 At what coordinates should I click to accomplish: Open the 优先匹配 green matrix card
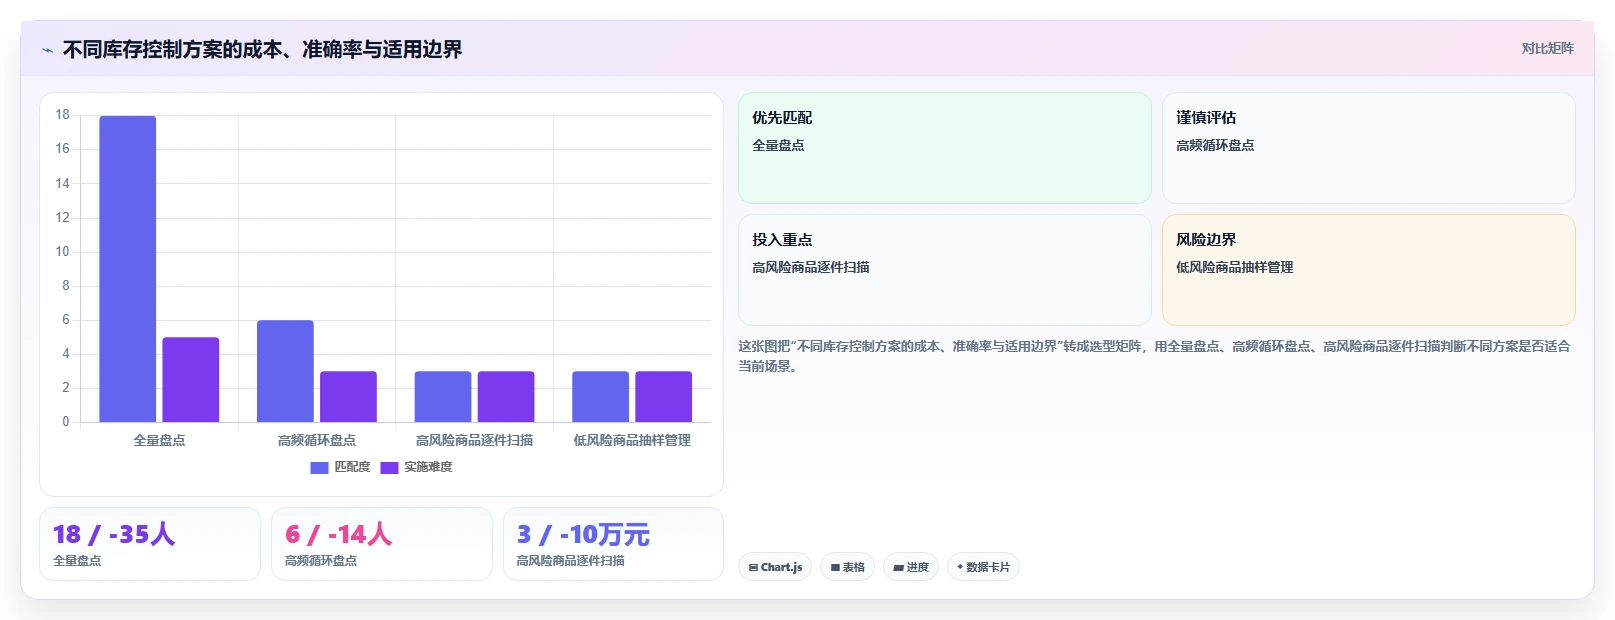click(x=945, y=148)
